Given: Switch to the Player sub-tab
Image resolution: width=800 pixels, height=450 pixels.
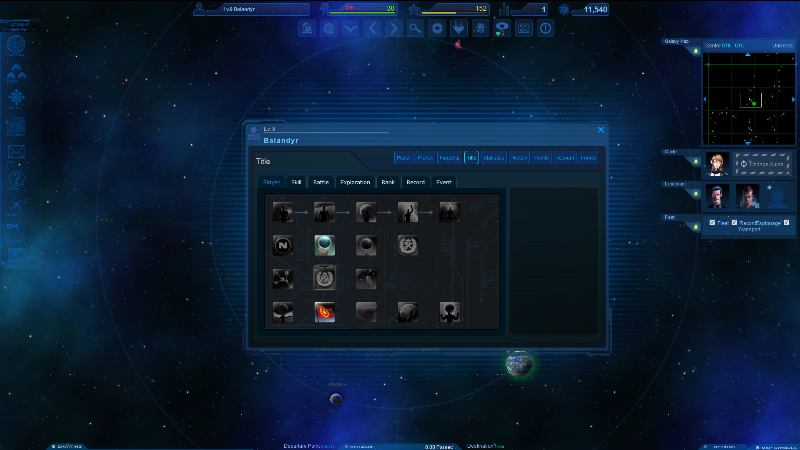Looking at the screenshot, I should 271,182.
